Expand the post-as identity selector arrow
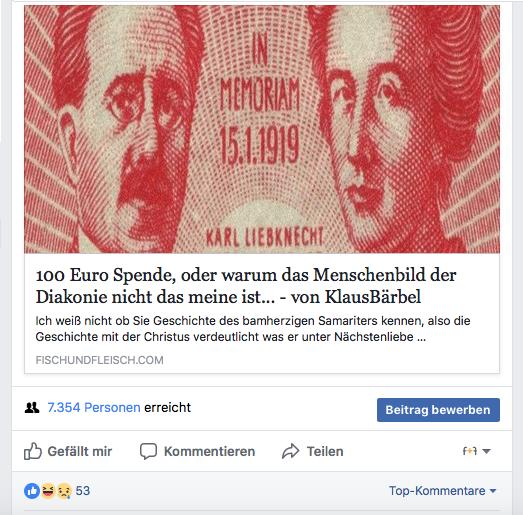This screenshot has width=523, height=515. click(x=487, y=451)
